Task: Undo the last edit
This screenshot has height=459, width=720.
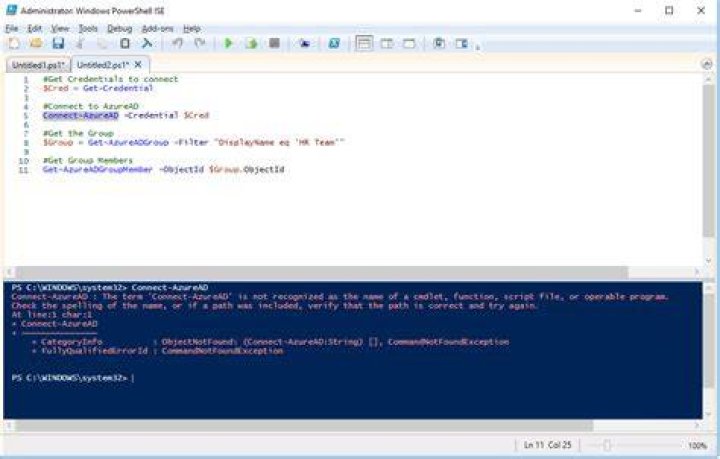Action: 177,44
